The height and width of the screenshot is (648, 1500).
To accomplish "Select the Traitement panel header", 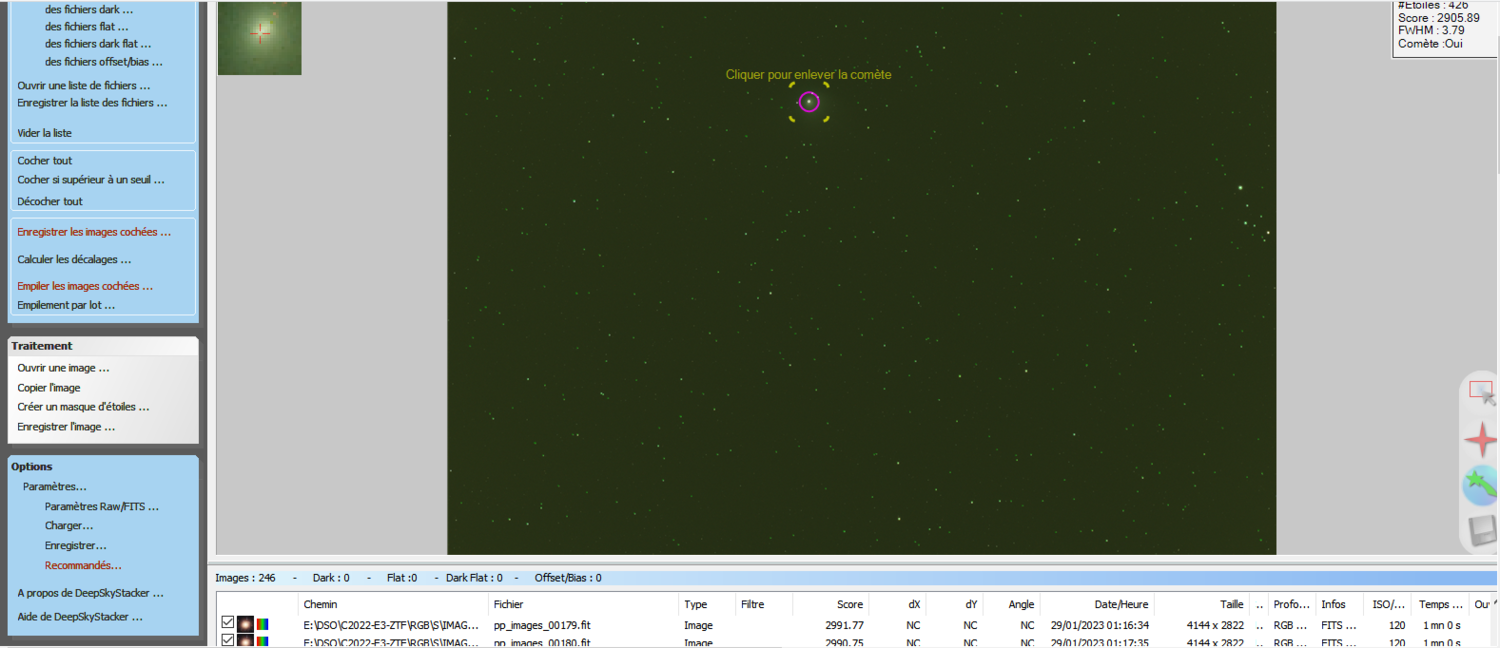I will [x=103, y=346].
